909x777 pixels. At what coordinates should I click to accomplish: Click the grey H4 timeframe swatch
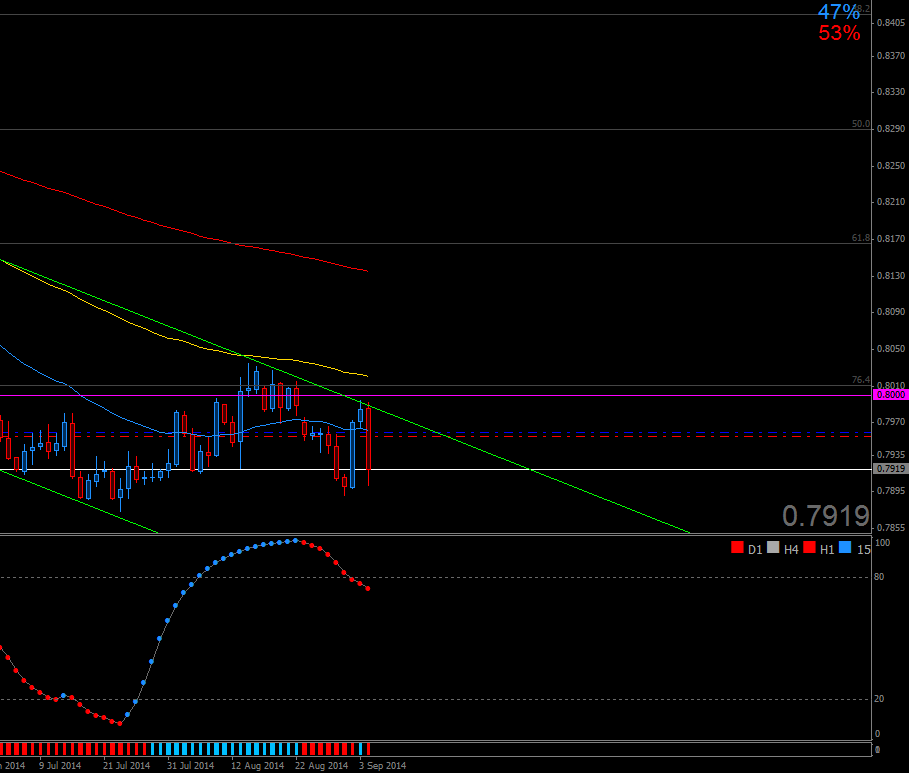pos(773,547)
